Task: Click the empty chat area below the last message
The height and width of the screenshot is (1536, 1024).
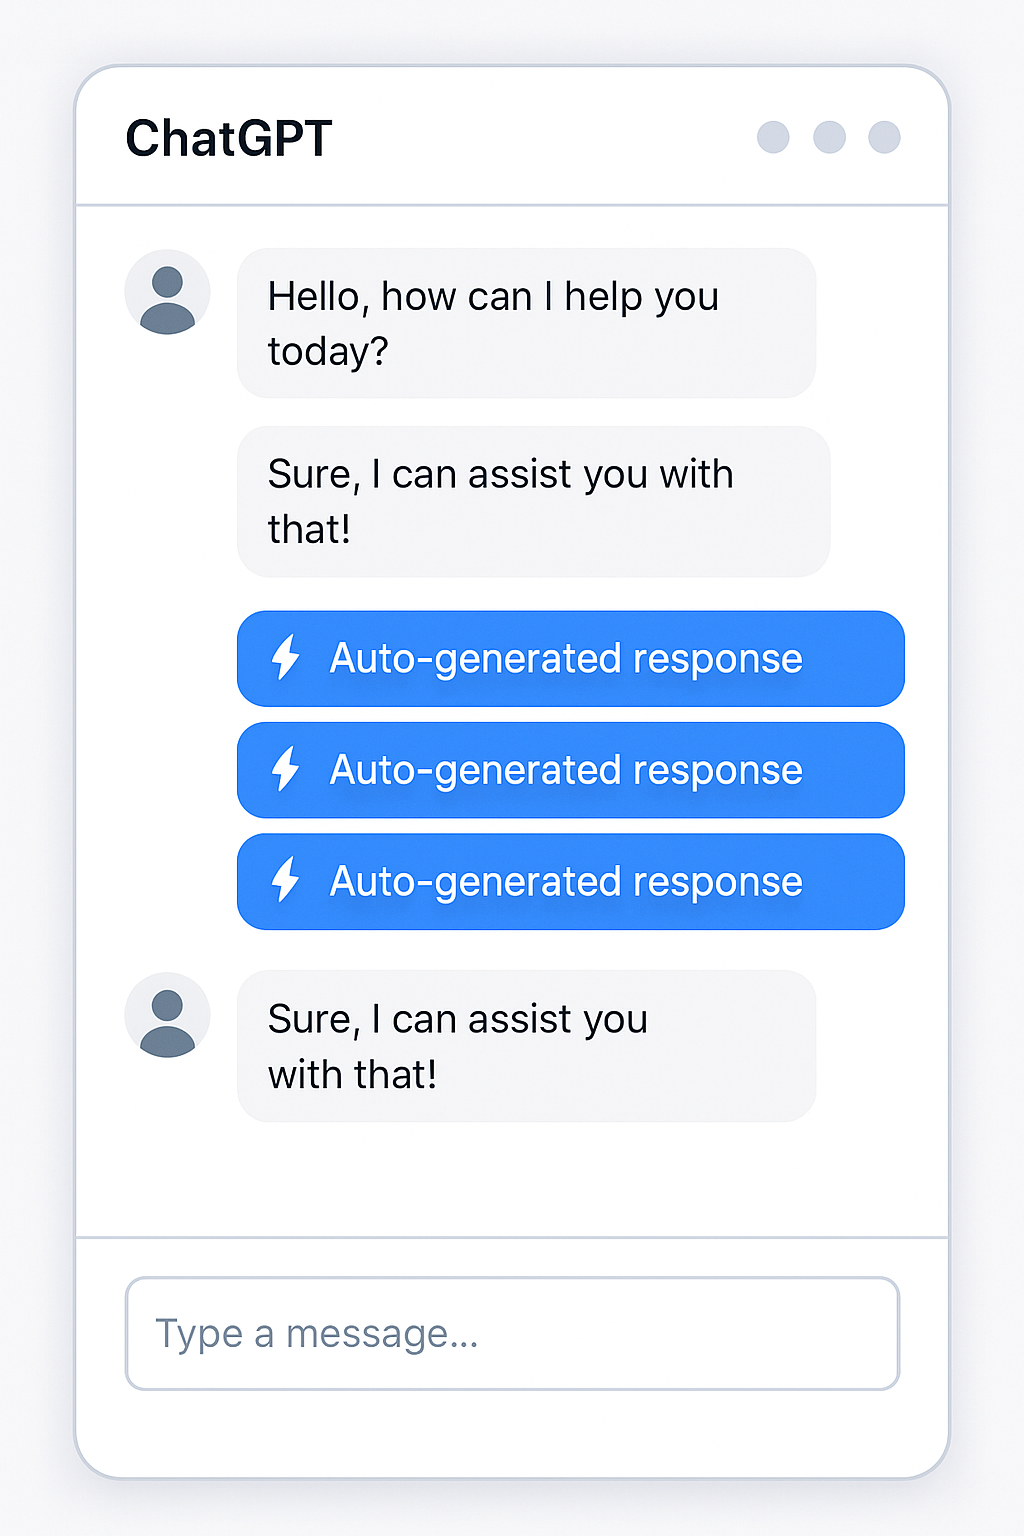Action: pyautogui.click(x=512, y=1180)
